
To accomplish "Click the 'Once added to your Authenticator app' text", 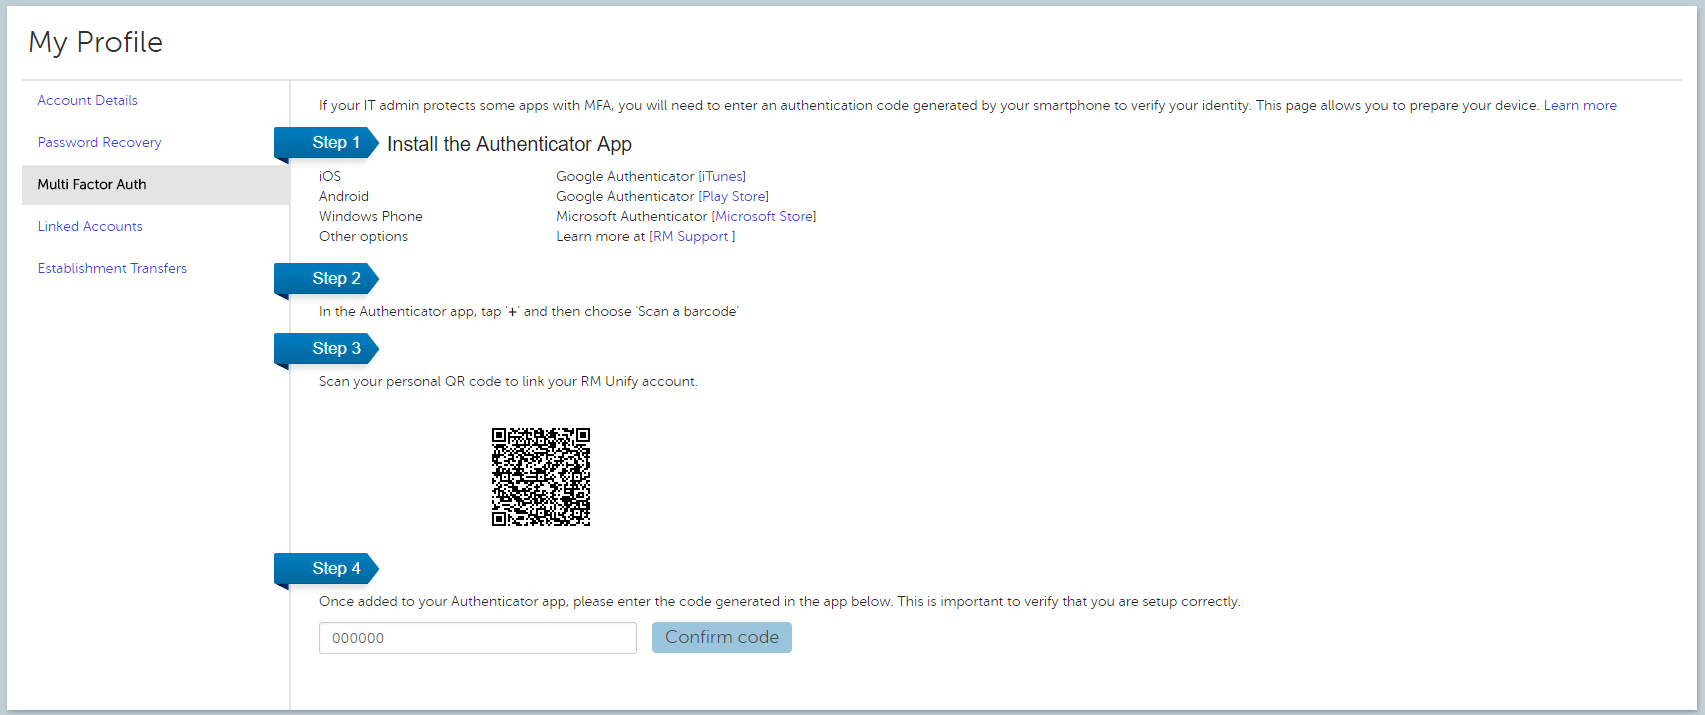I will coord(780,601).
